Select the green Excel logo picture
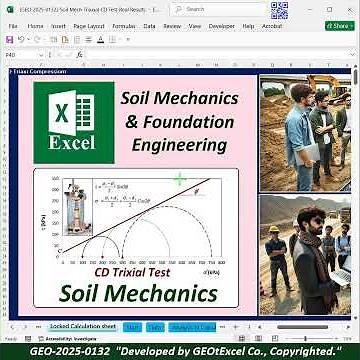Screen dimensions: 360x360 point(74,122)
